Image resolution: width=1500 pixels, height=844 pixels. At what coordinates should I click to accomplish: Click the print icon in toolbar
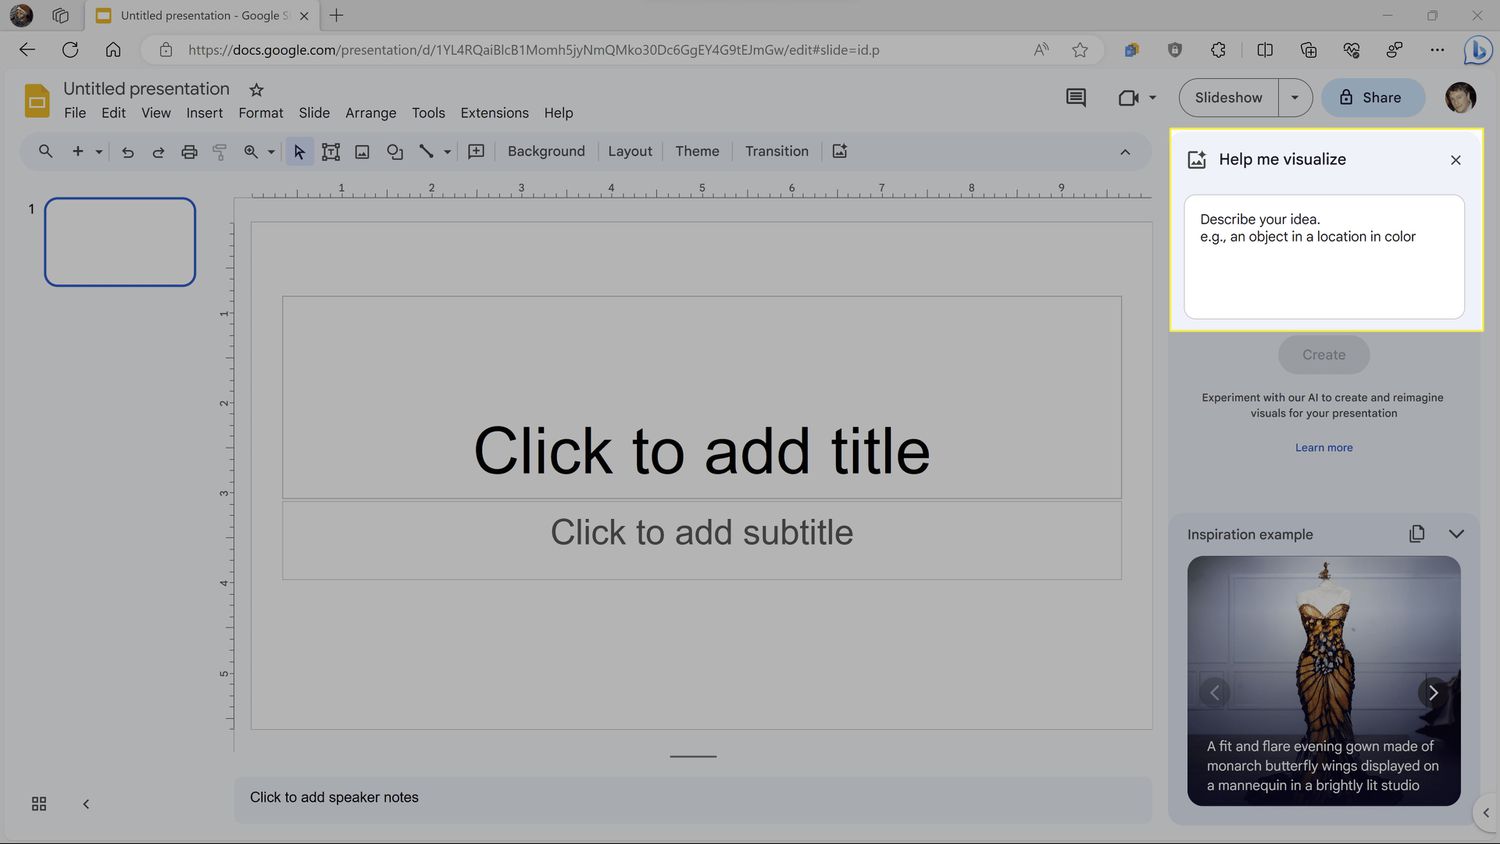pos(189,152)
